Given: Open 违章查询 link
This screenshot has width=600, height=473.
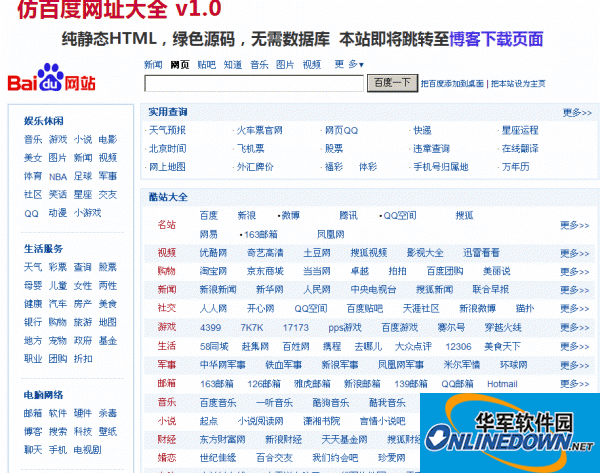Looking at the screenshot, I should [432, 148].
